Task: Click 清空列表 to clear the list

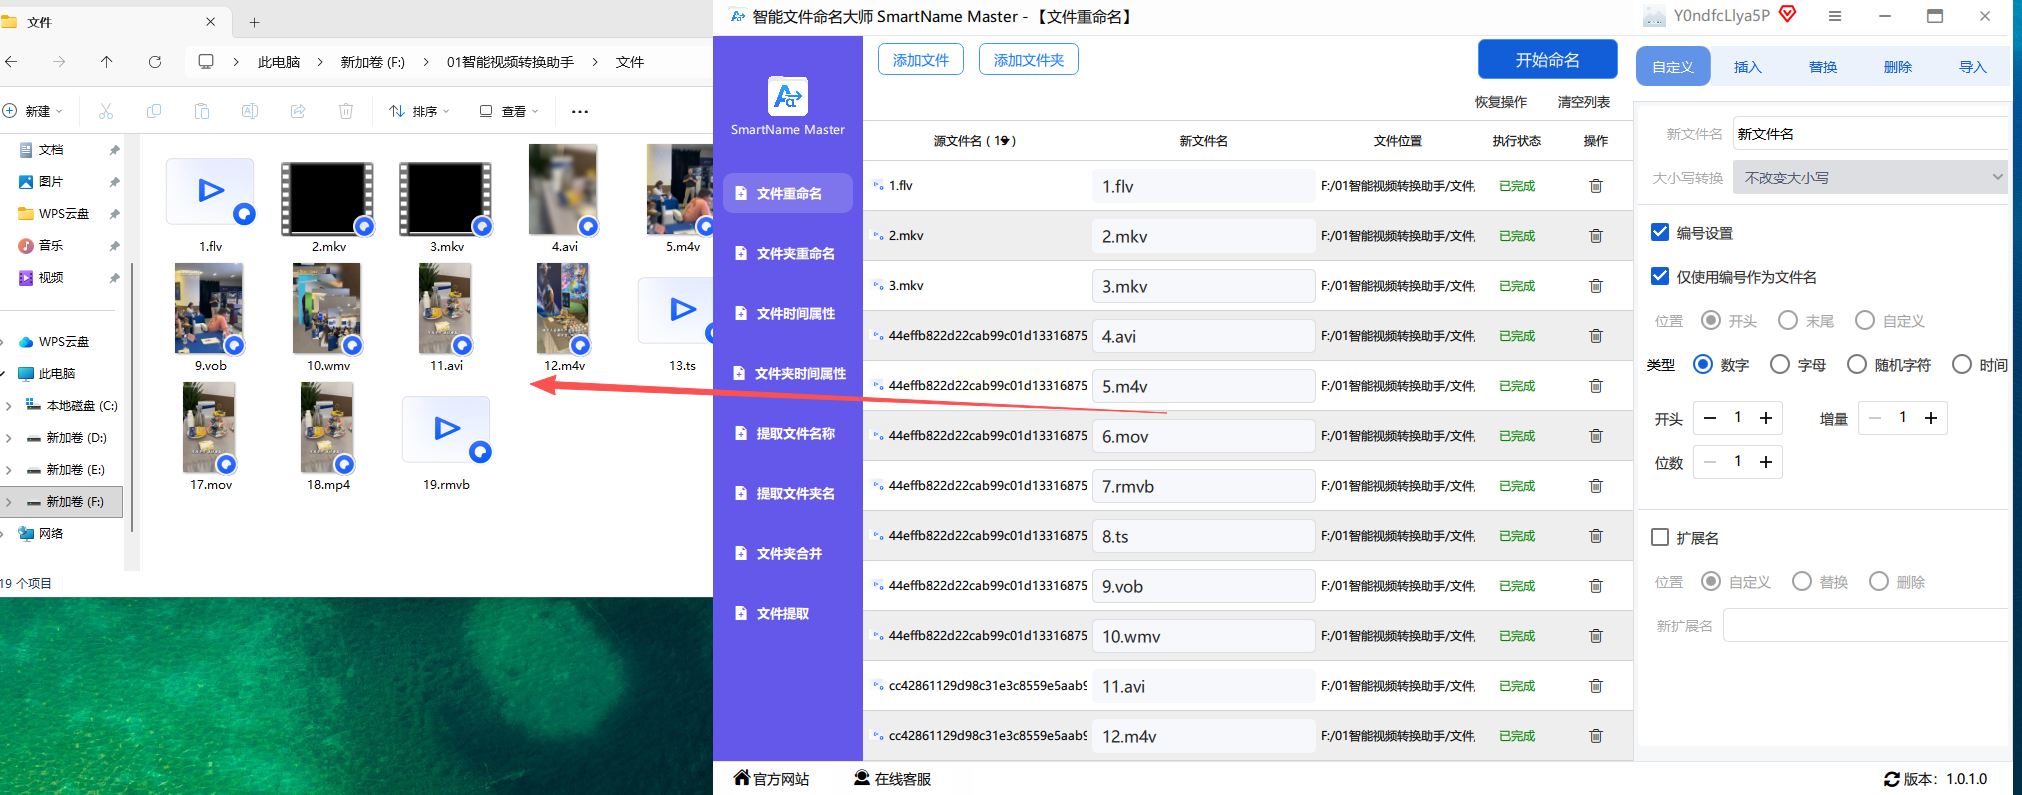Action: click(x=1584, y=102)
